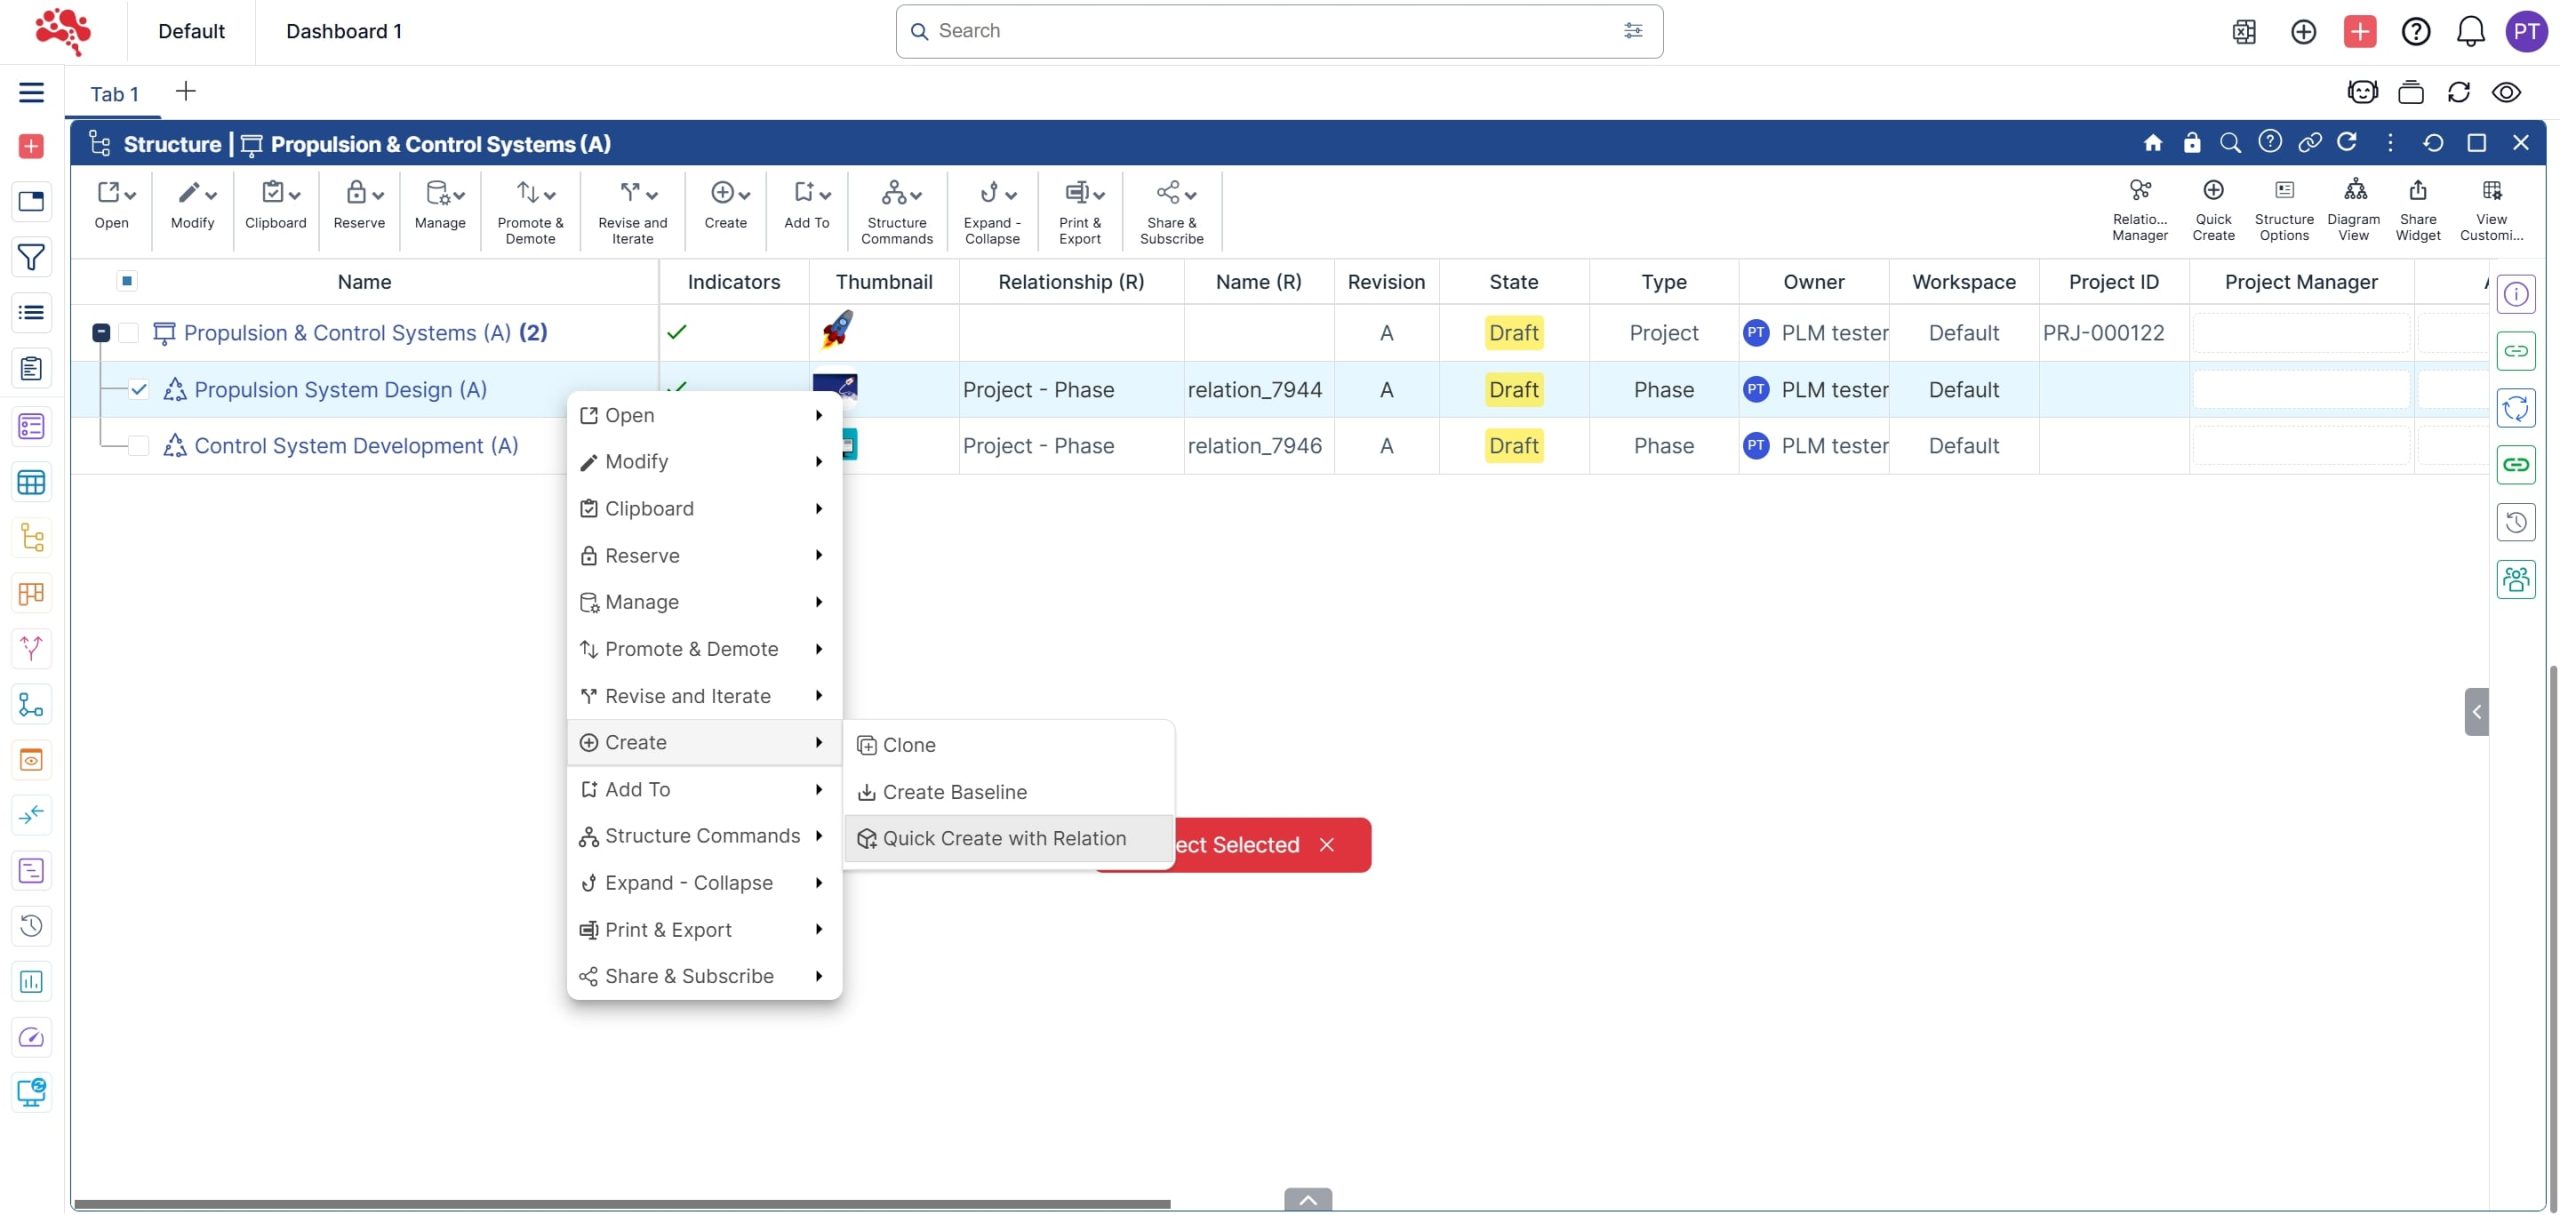Dismiss the red Selected notification banner
The width and height of the screenshot is (2560, 1215).
tap(1326, 845)
